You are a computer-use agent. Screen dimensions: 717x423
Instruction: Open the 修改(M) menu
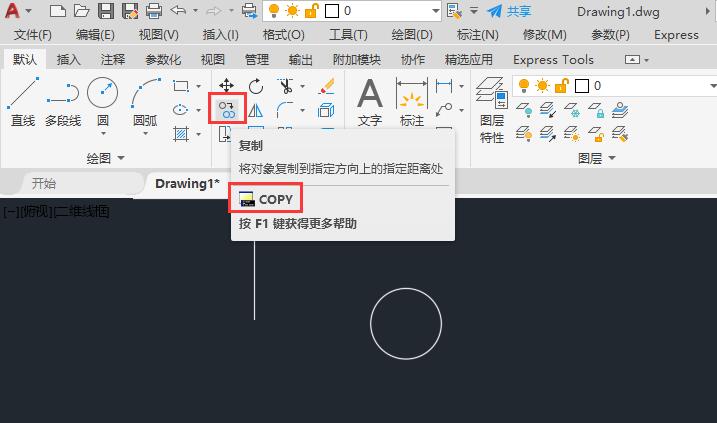545,35
